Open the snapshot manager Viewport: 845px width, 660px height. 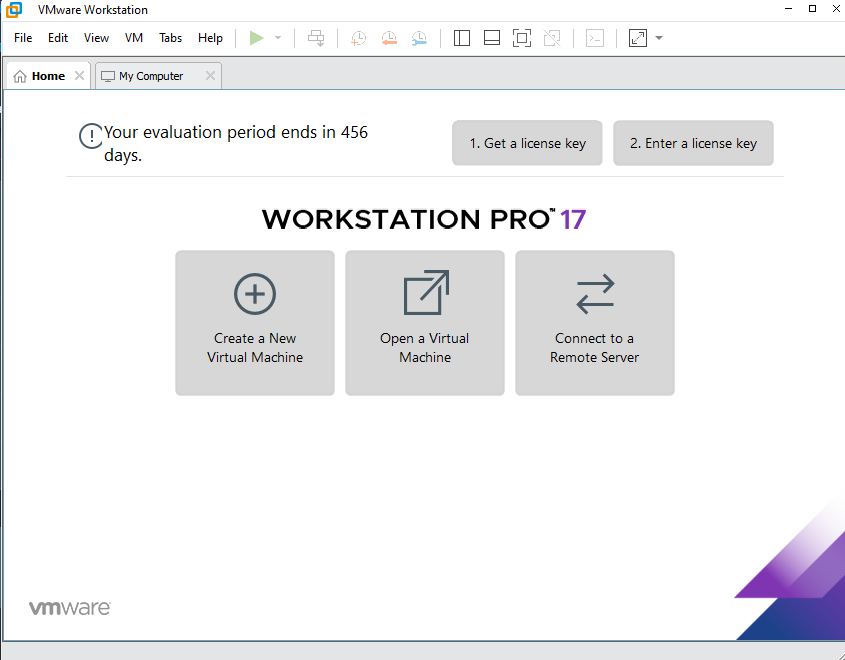tap(419, 37)
